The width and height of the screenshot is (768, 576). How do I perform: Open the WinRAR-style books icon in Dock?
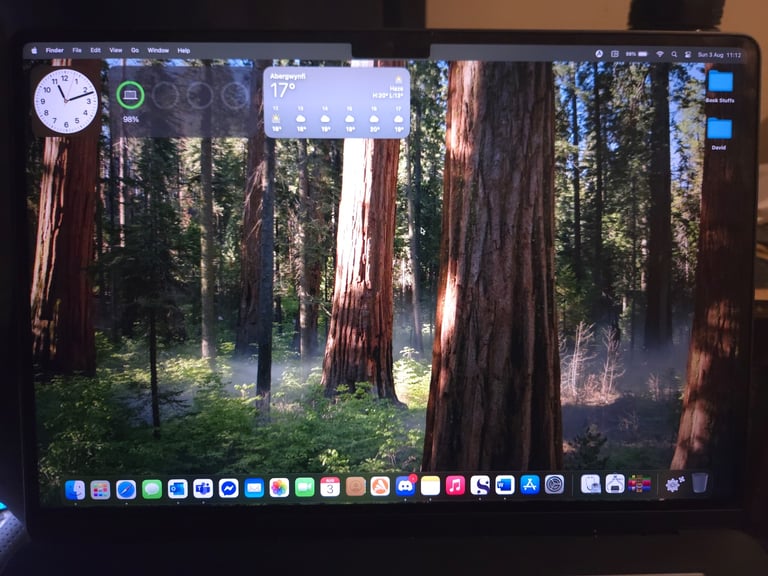[x=640, y=484]
